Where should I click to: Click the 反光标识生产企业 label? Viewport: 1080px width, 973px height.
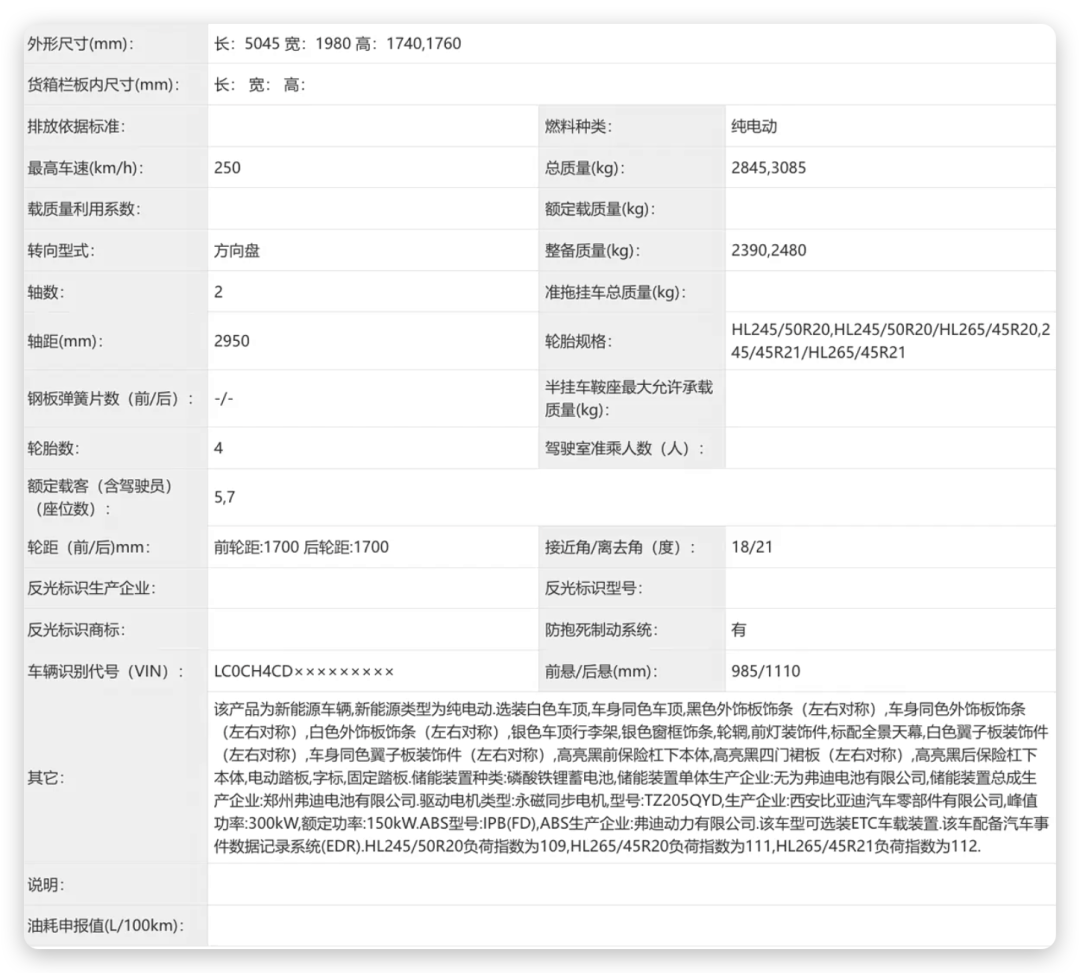[x=92, y=588]
